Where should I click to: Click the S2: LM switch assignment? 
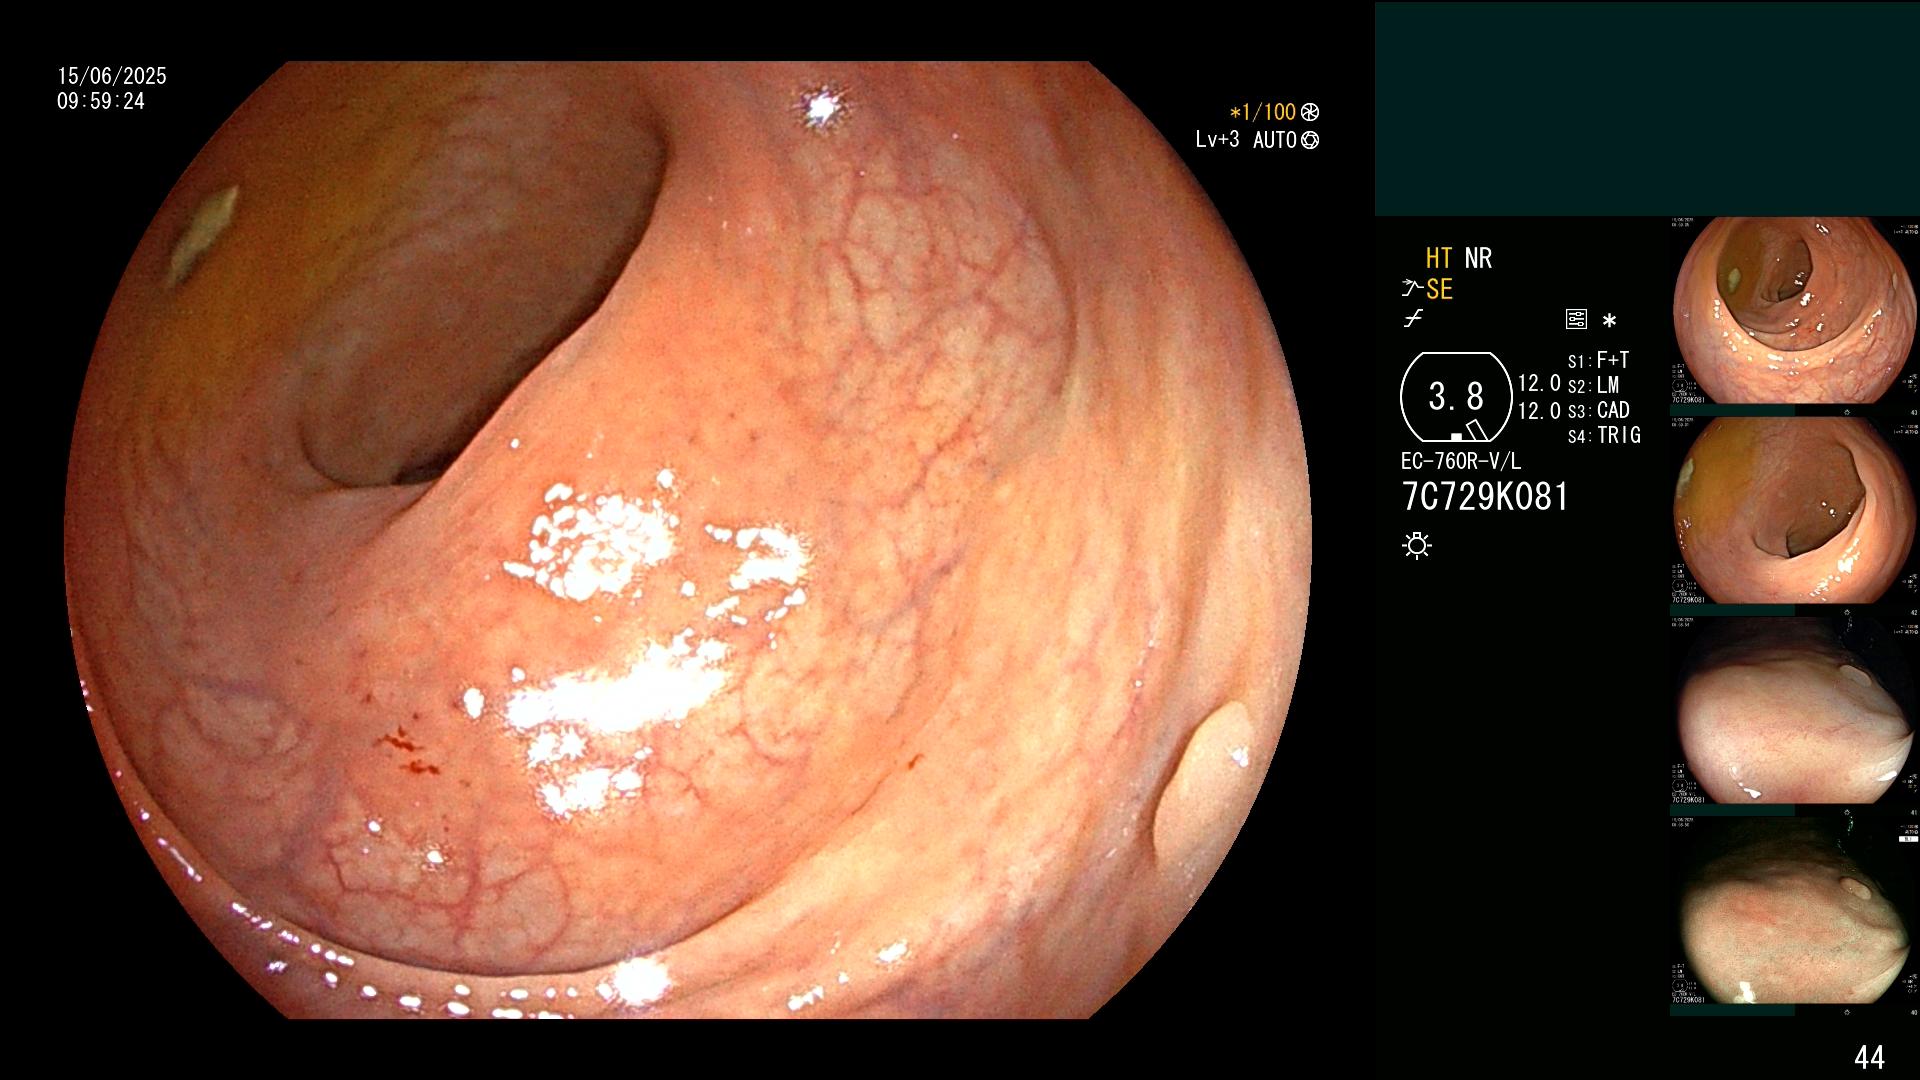(x=1593, y=385)
